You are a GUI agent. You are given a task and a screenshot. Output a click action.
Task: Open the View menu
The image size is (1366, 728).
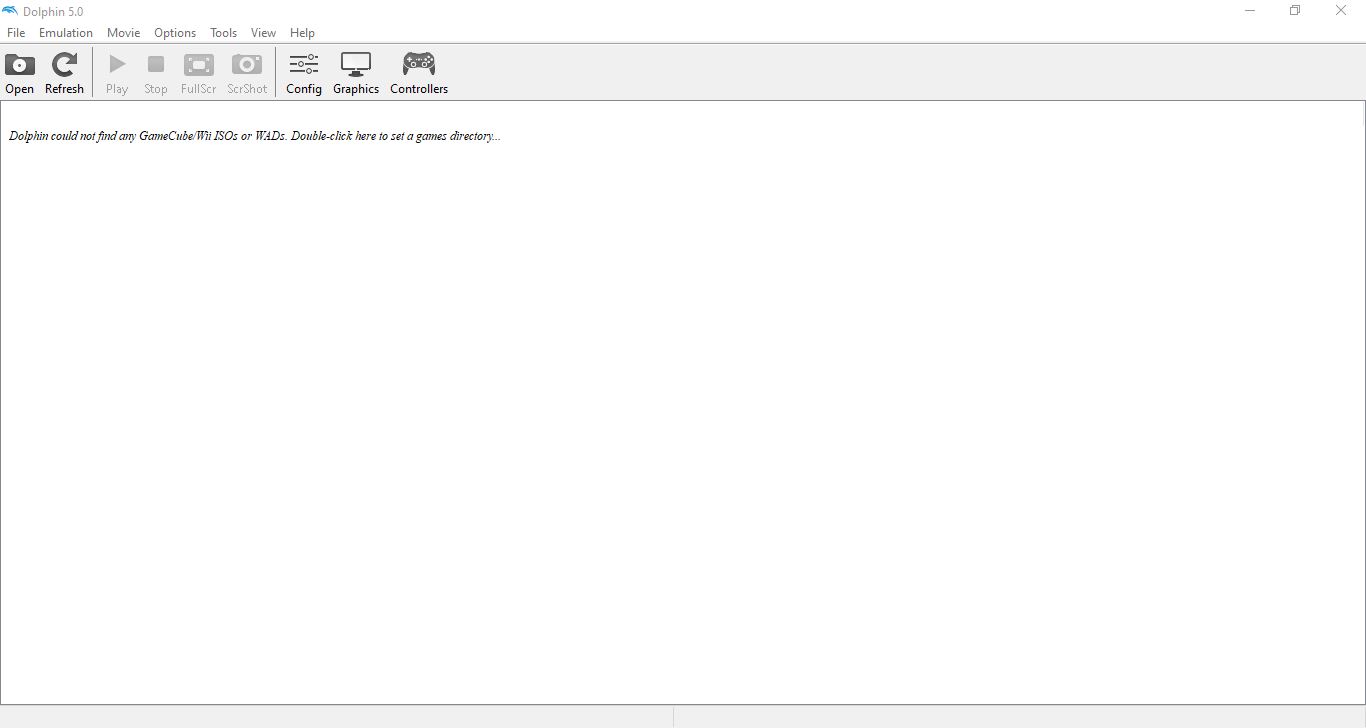coord(263,33)
